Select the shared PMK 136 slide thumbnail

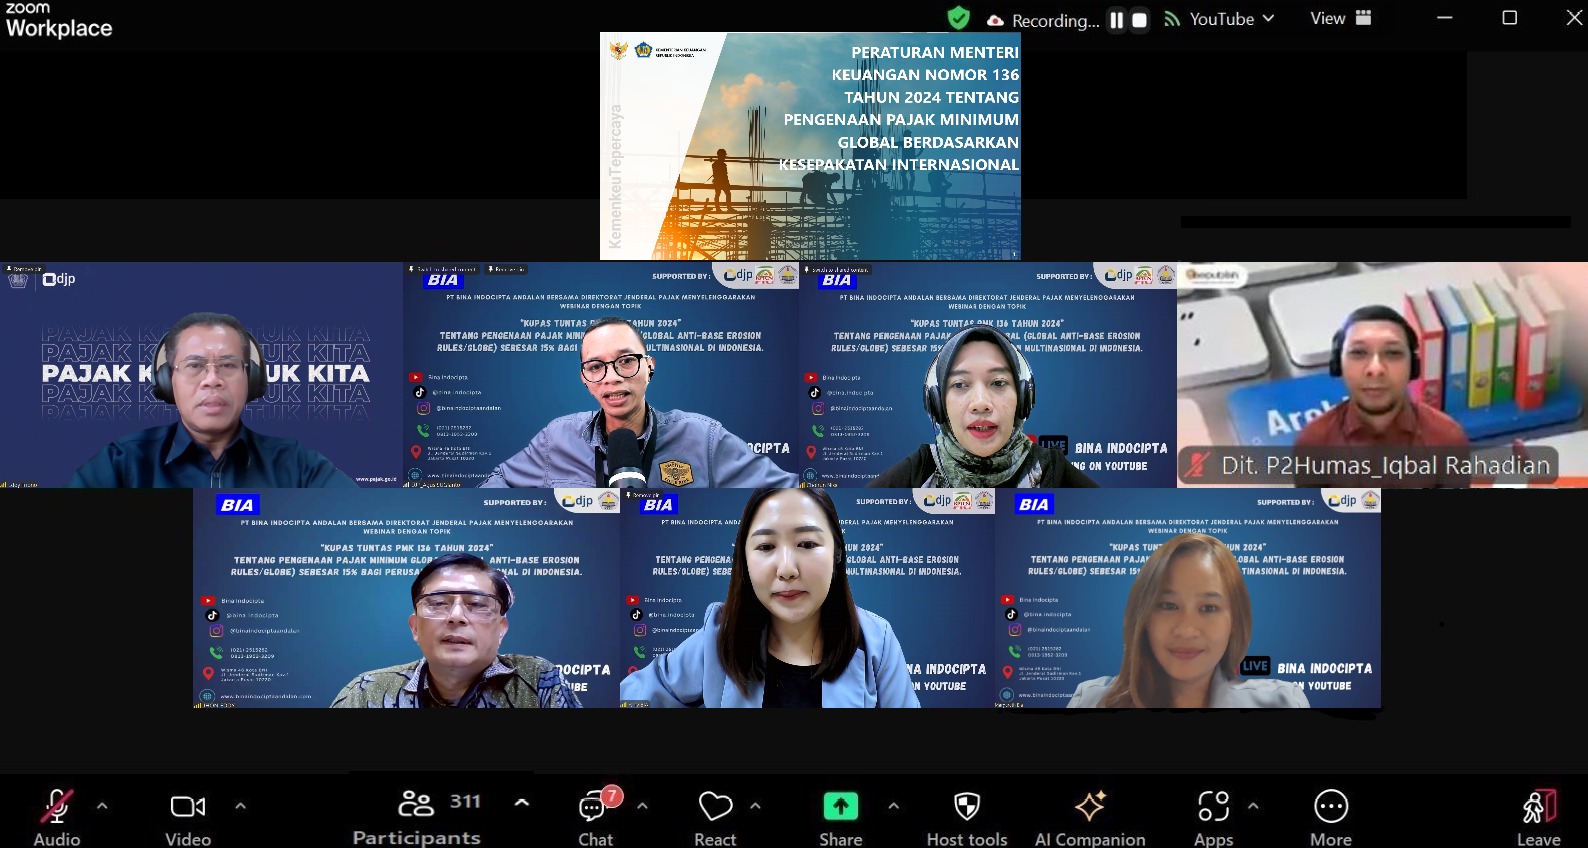[x=810, y=146]
